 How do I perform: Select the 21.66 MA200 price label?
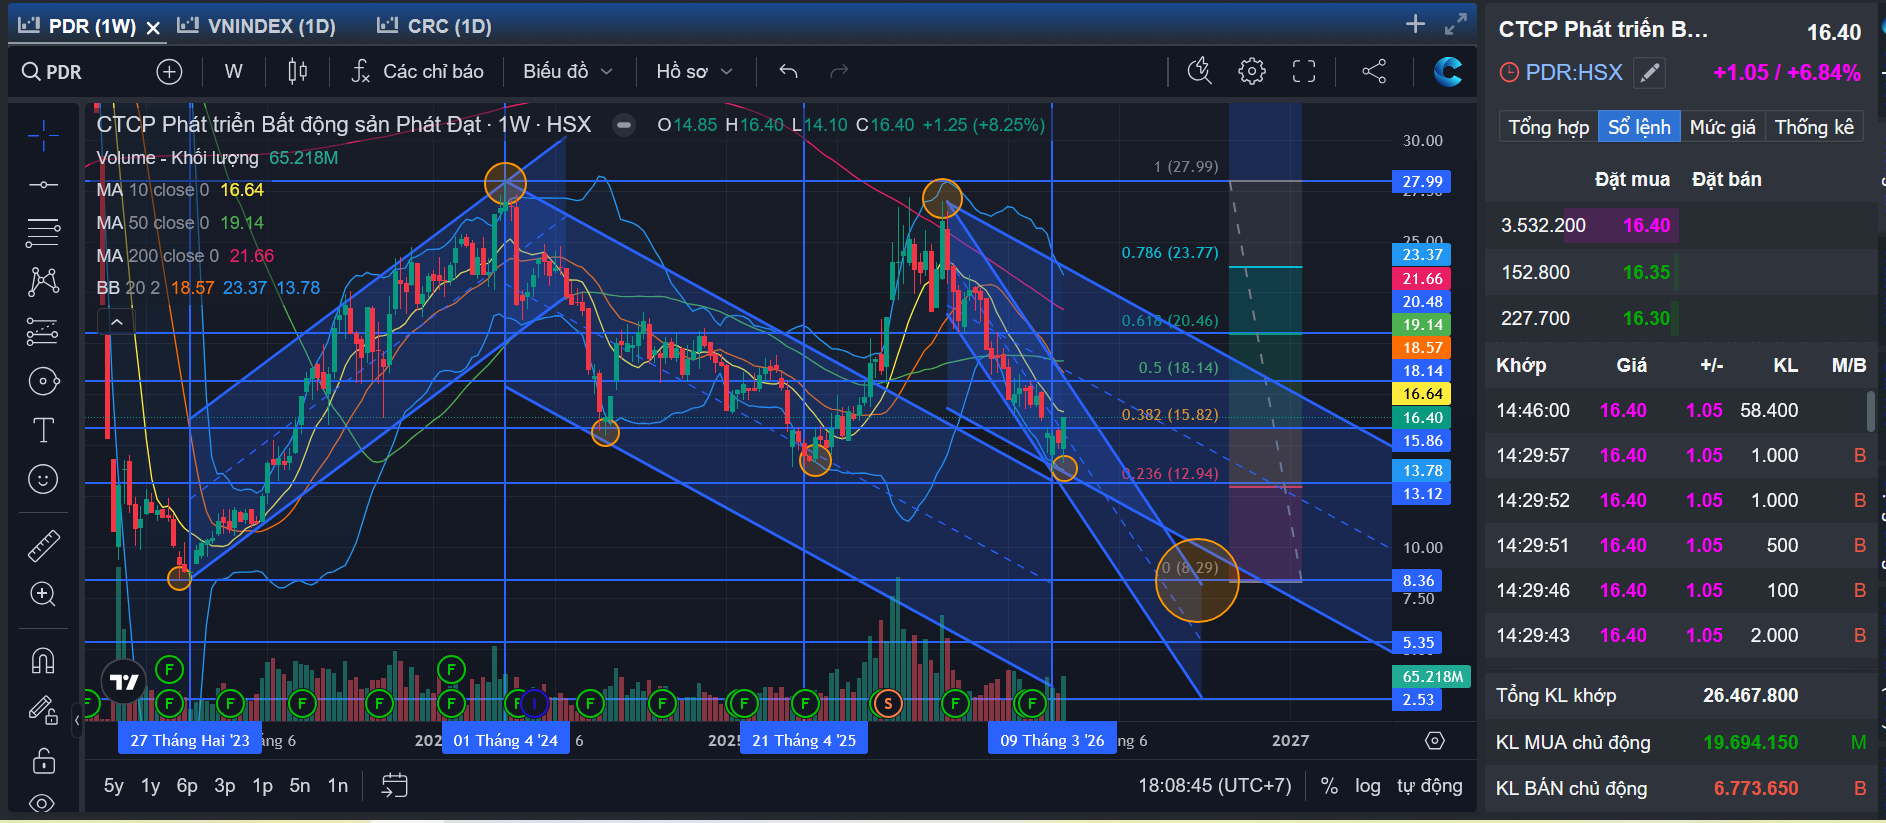point(1422,279)
